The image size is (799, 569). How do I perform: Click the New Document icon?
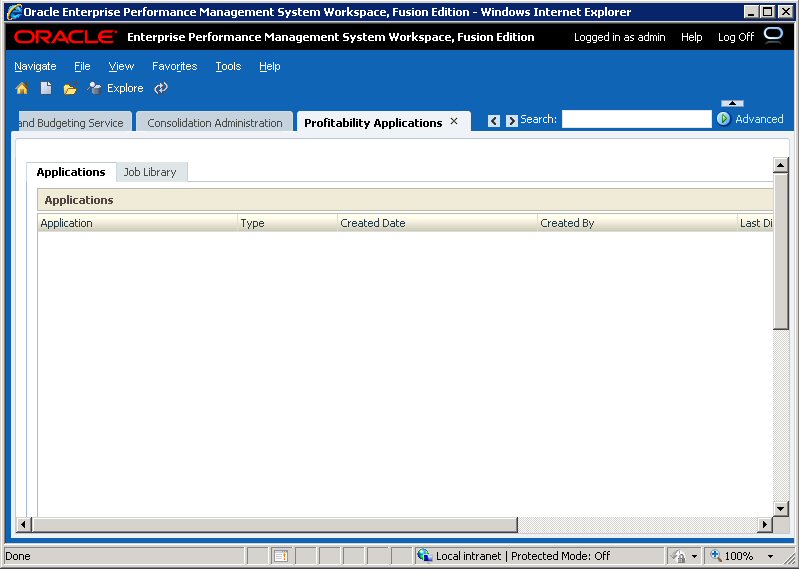46,88
